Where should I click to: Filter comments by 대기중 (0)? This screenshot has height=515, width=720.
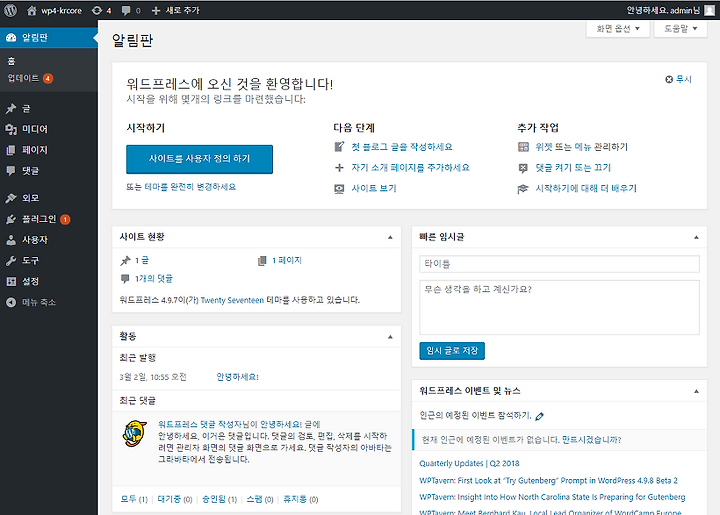click(x=175, y=499)
